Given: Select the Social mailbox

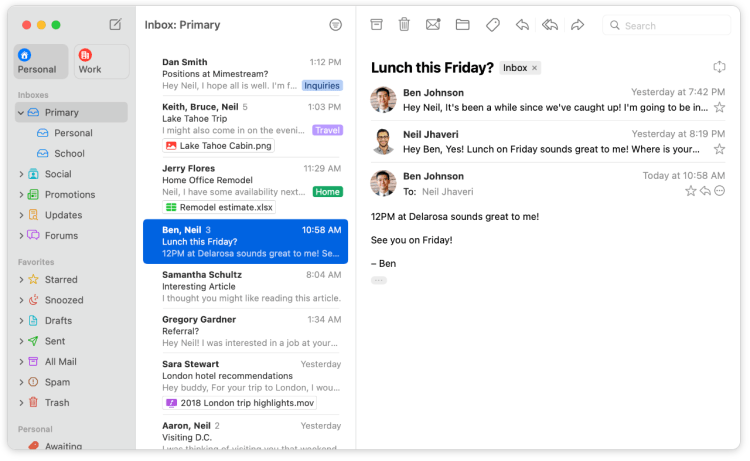Looking at the screenshot, I should click(x=72, y=174).
